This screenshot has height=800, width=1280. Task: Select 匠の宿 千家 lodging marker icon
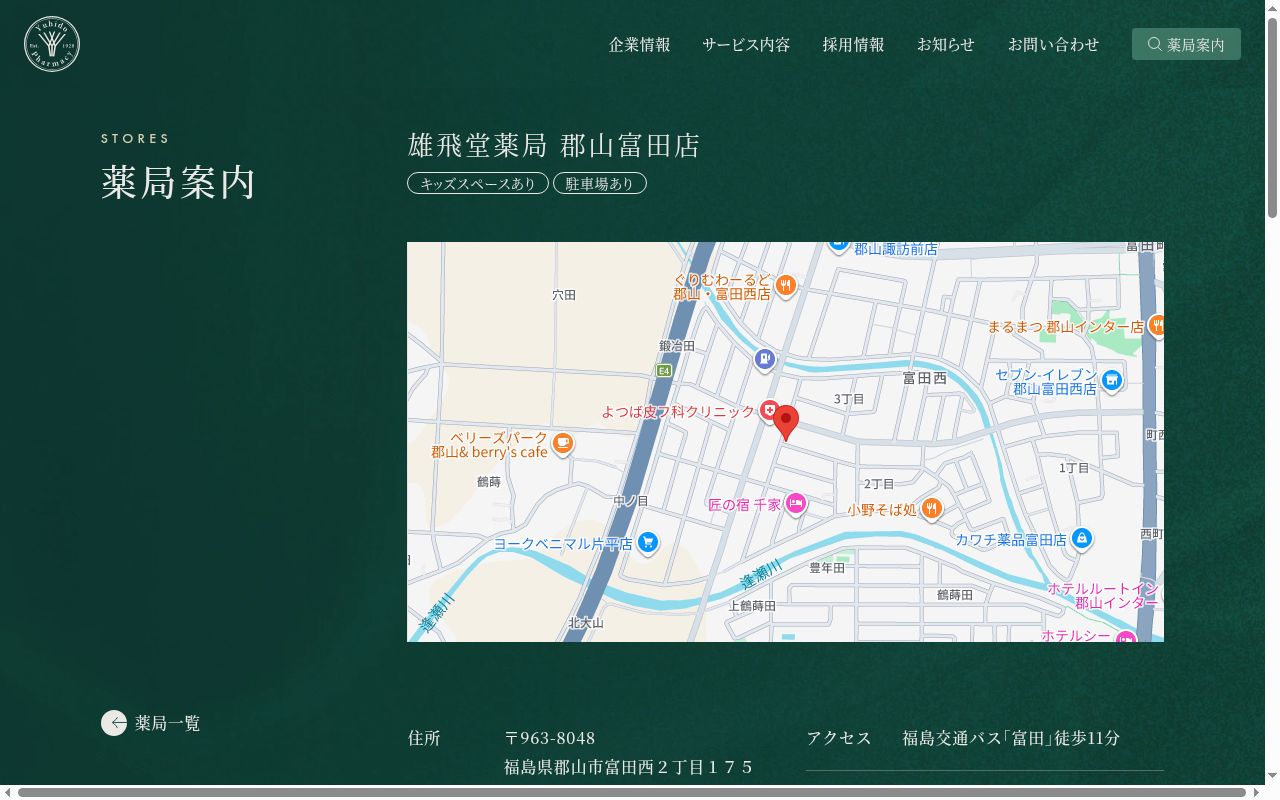[796, 504]
